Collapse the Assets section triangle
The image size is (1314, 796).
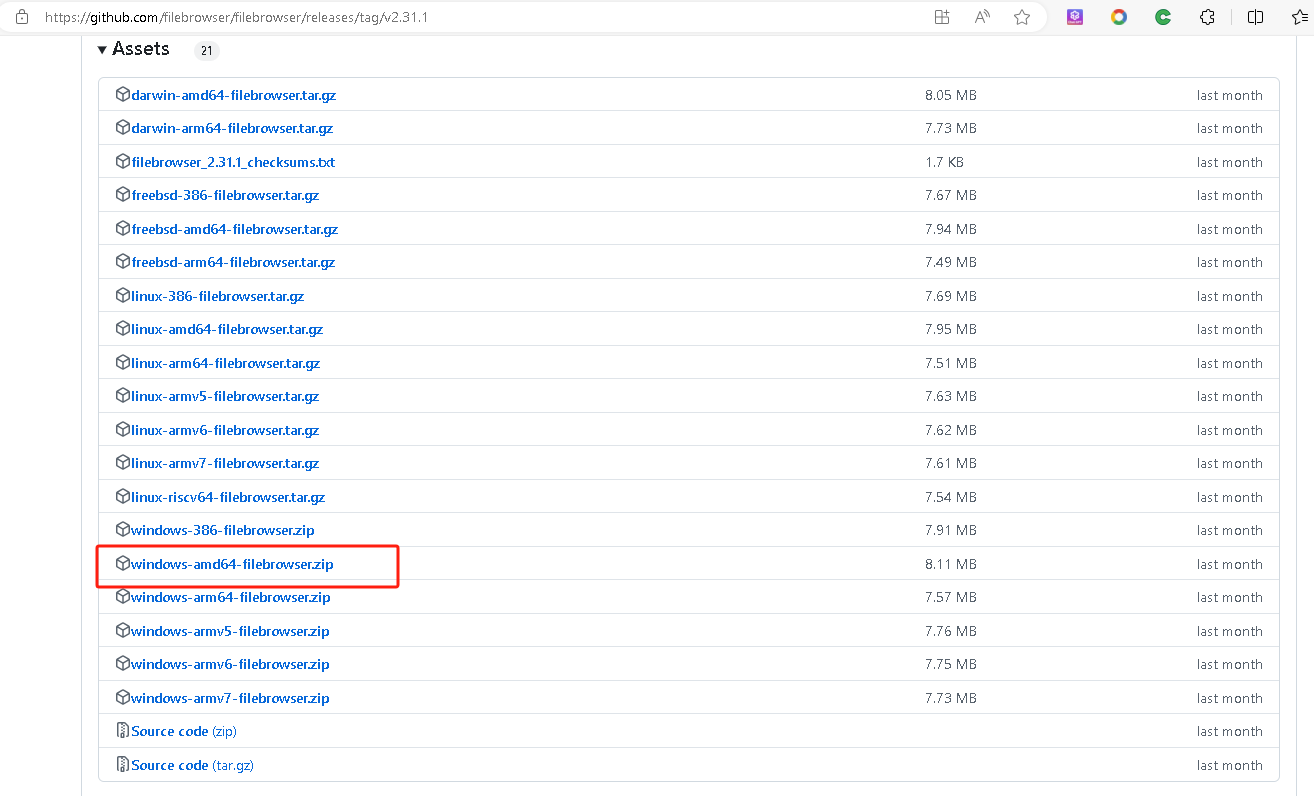pyautogui.click(x=102, y=50)
